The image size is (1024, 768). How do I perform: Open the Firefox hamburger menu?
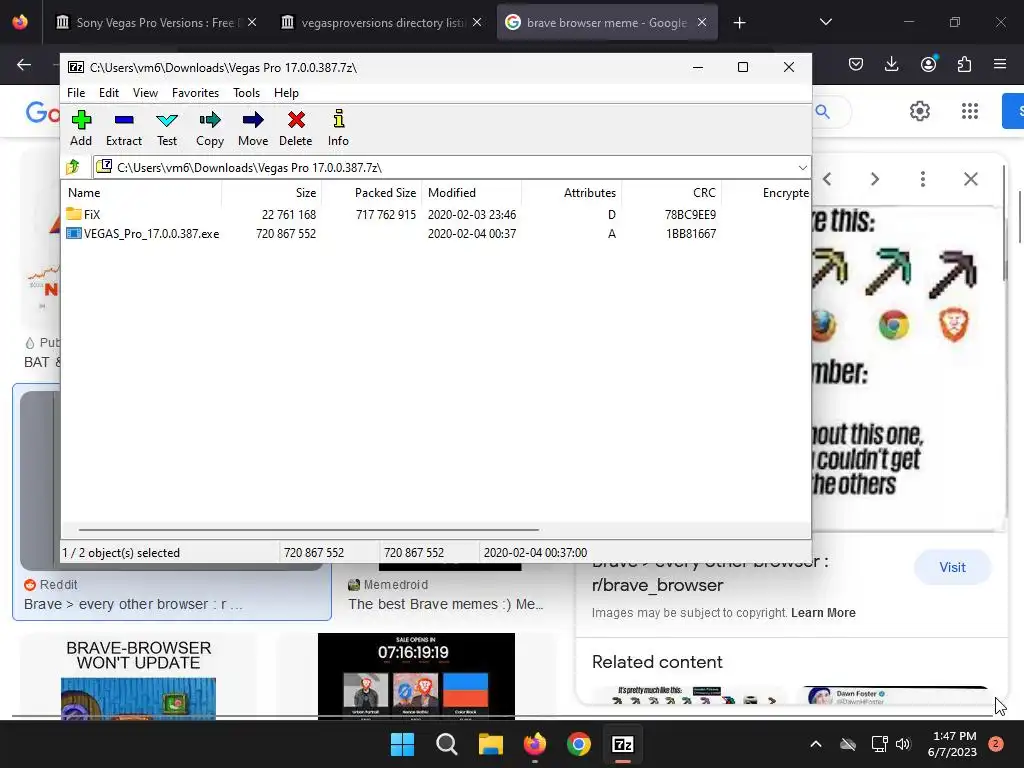(999, 64)
